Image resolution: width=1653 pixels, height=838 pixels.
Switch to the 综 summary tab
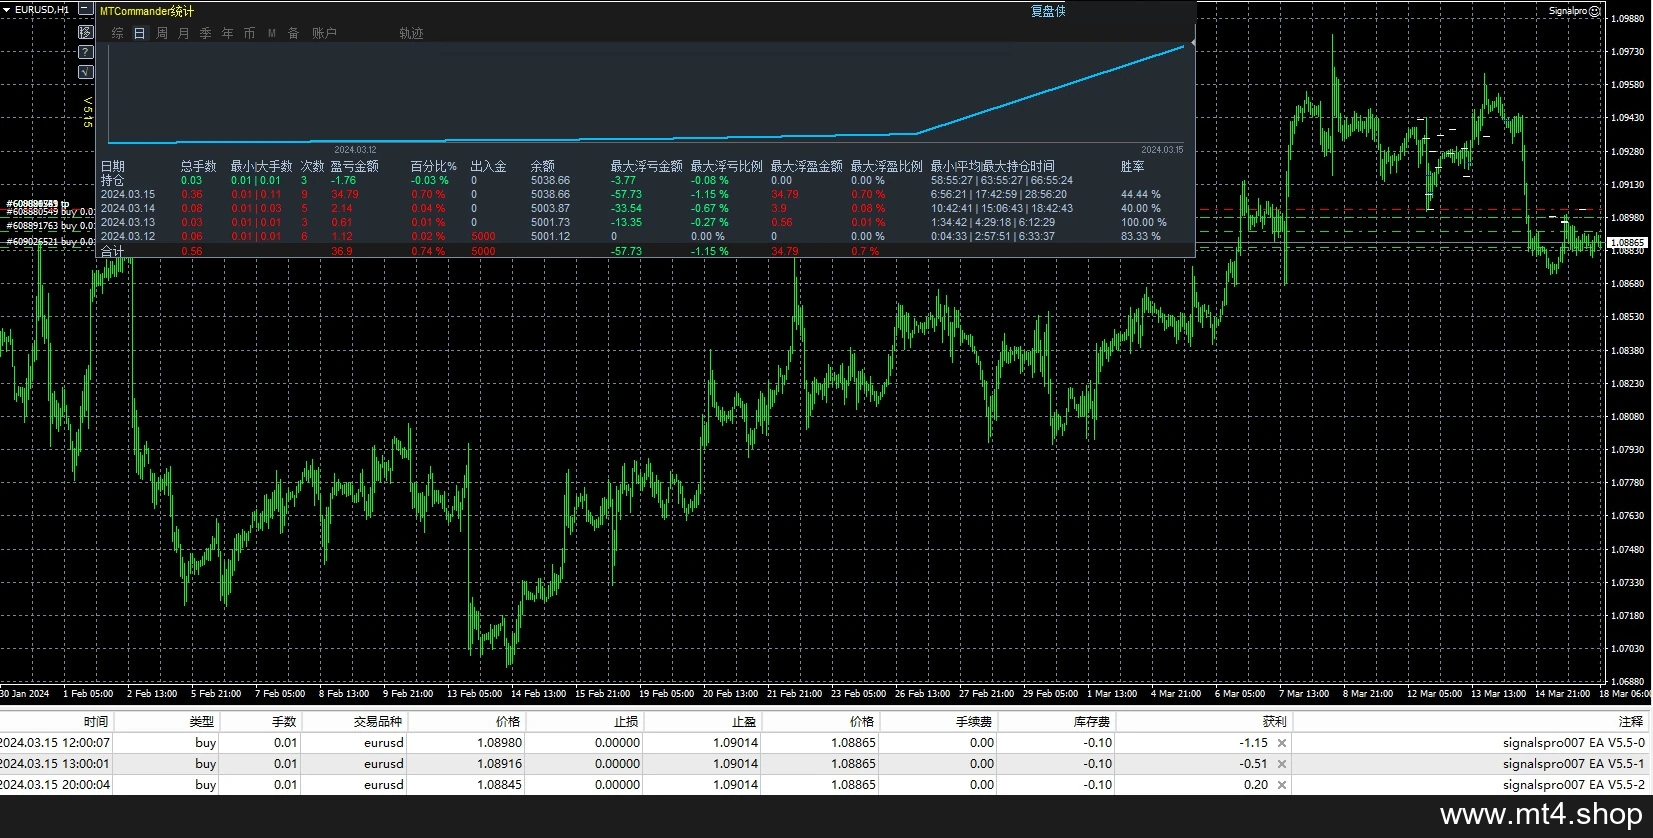118,33
